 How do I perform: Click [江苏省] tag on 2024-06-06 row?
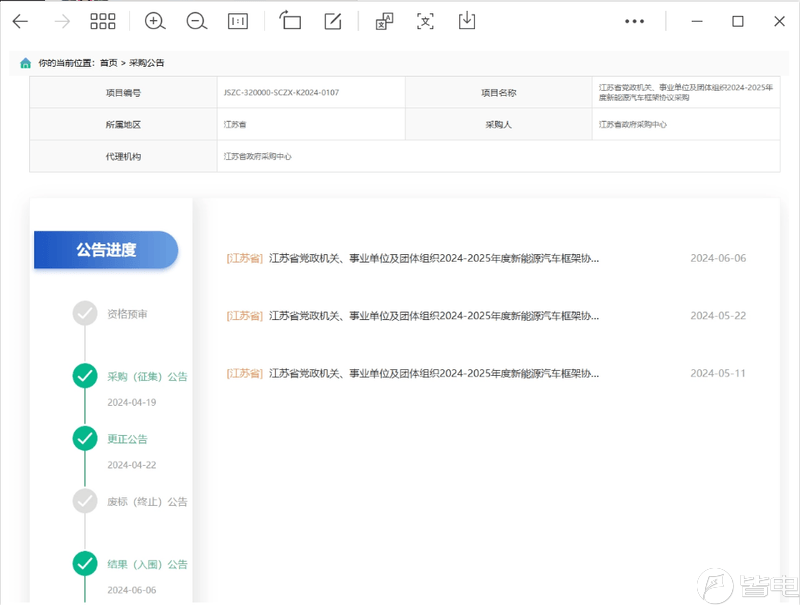(244, 259)
